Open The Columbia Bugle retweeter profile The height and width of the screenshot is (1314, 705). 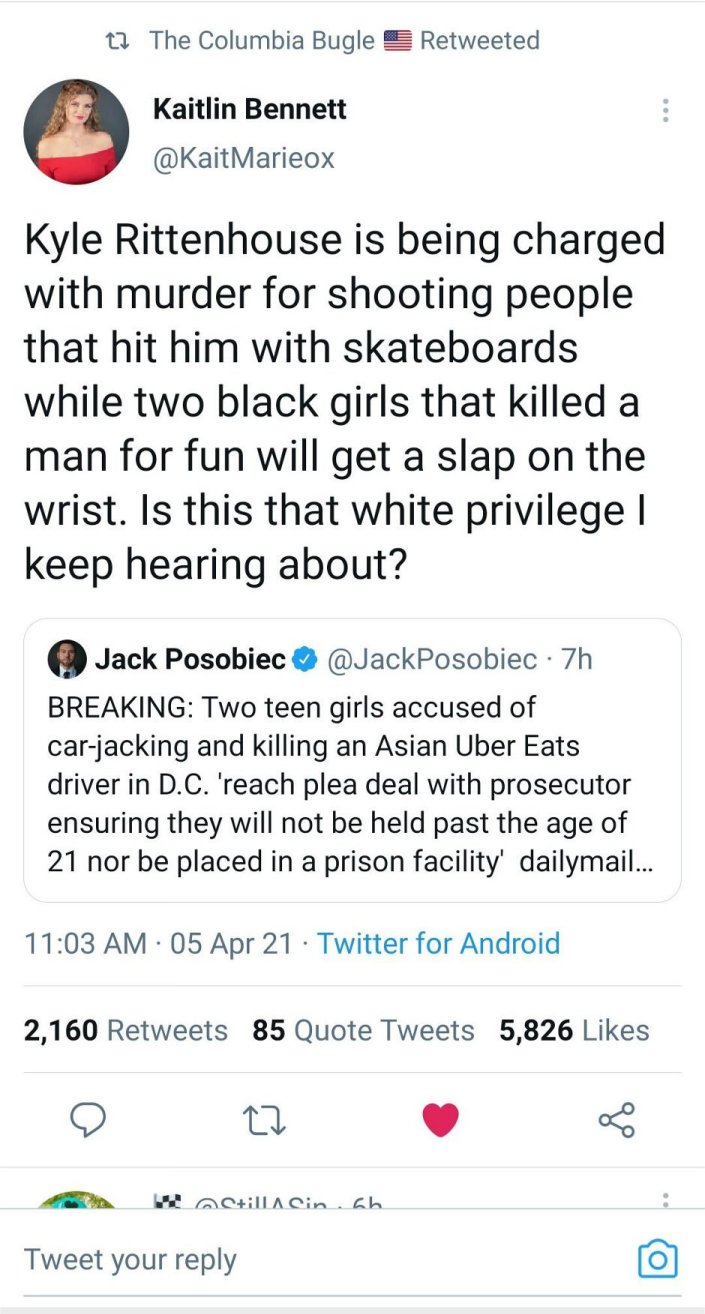coord(262,41)
